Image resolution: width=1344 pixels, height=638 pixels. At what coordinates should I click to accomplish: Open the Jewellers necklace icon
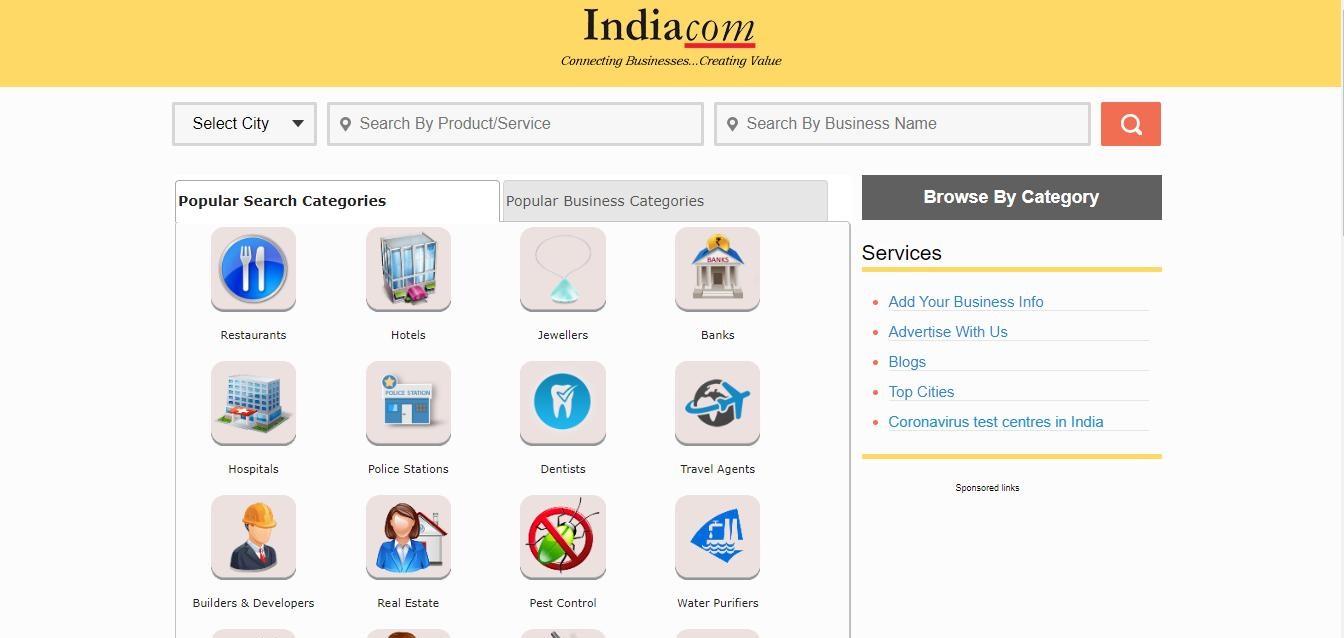(x=563, y=269)
